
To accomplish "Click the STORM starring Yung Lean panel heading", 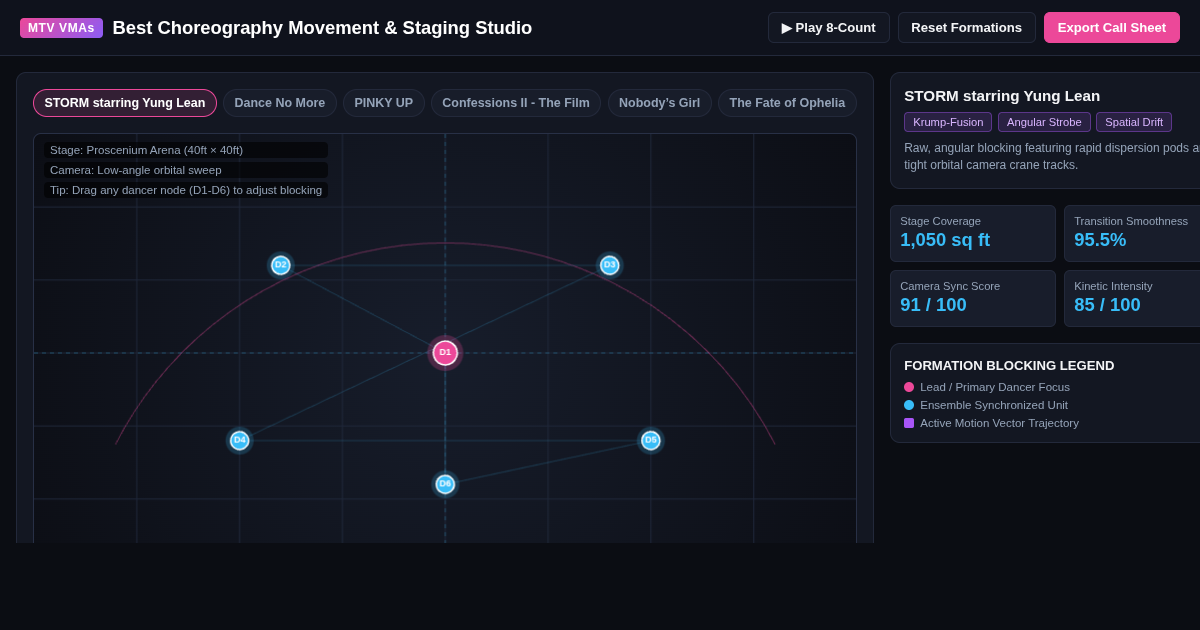I will (1002, 96).
